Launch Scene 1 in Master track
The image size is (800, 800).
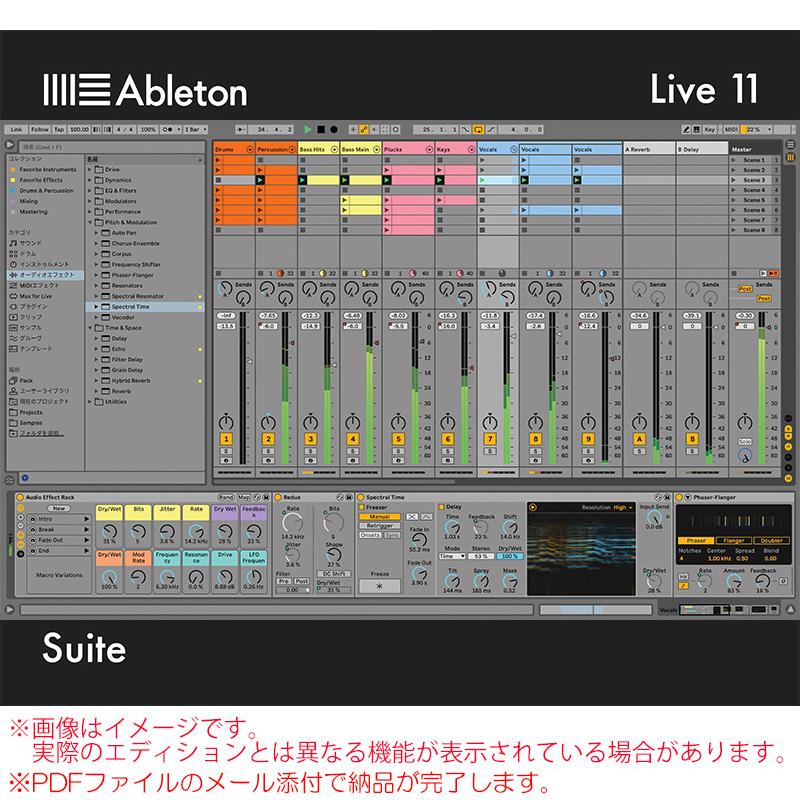point(733,160)
